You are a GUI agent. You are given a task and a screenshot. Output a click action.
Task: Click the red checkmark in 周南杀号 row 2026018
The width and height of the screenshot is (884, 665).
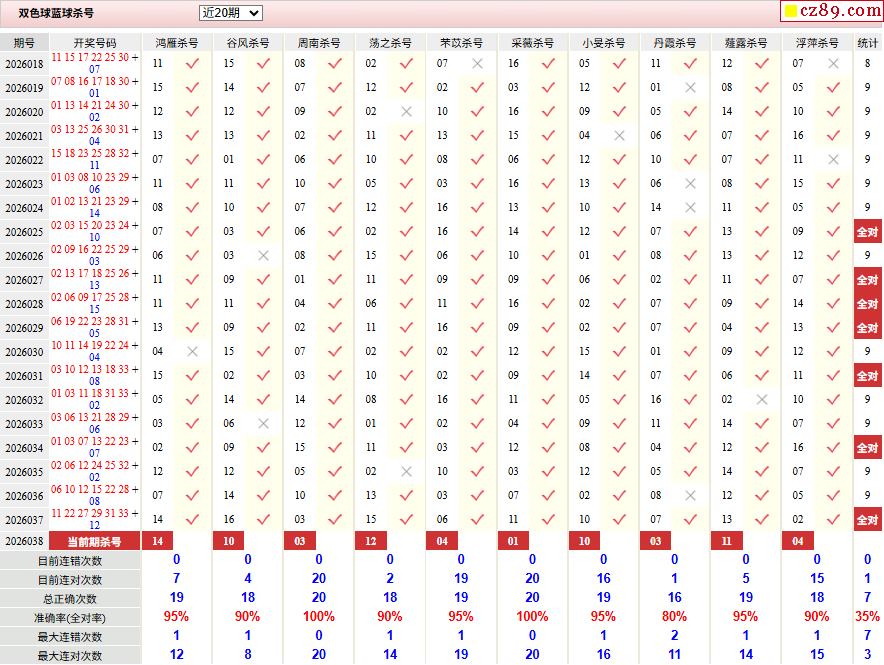[334, 63]
